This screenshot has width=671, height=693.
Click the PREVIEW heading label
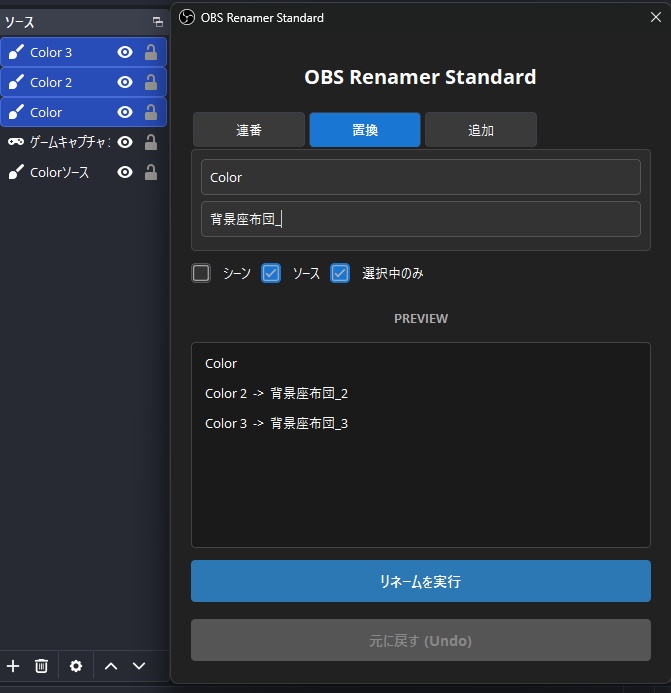(421, 318)
